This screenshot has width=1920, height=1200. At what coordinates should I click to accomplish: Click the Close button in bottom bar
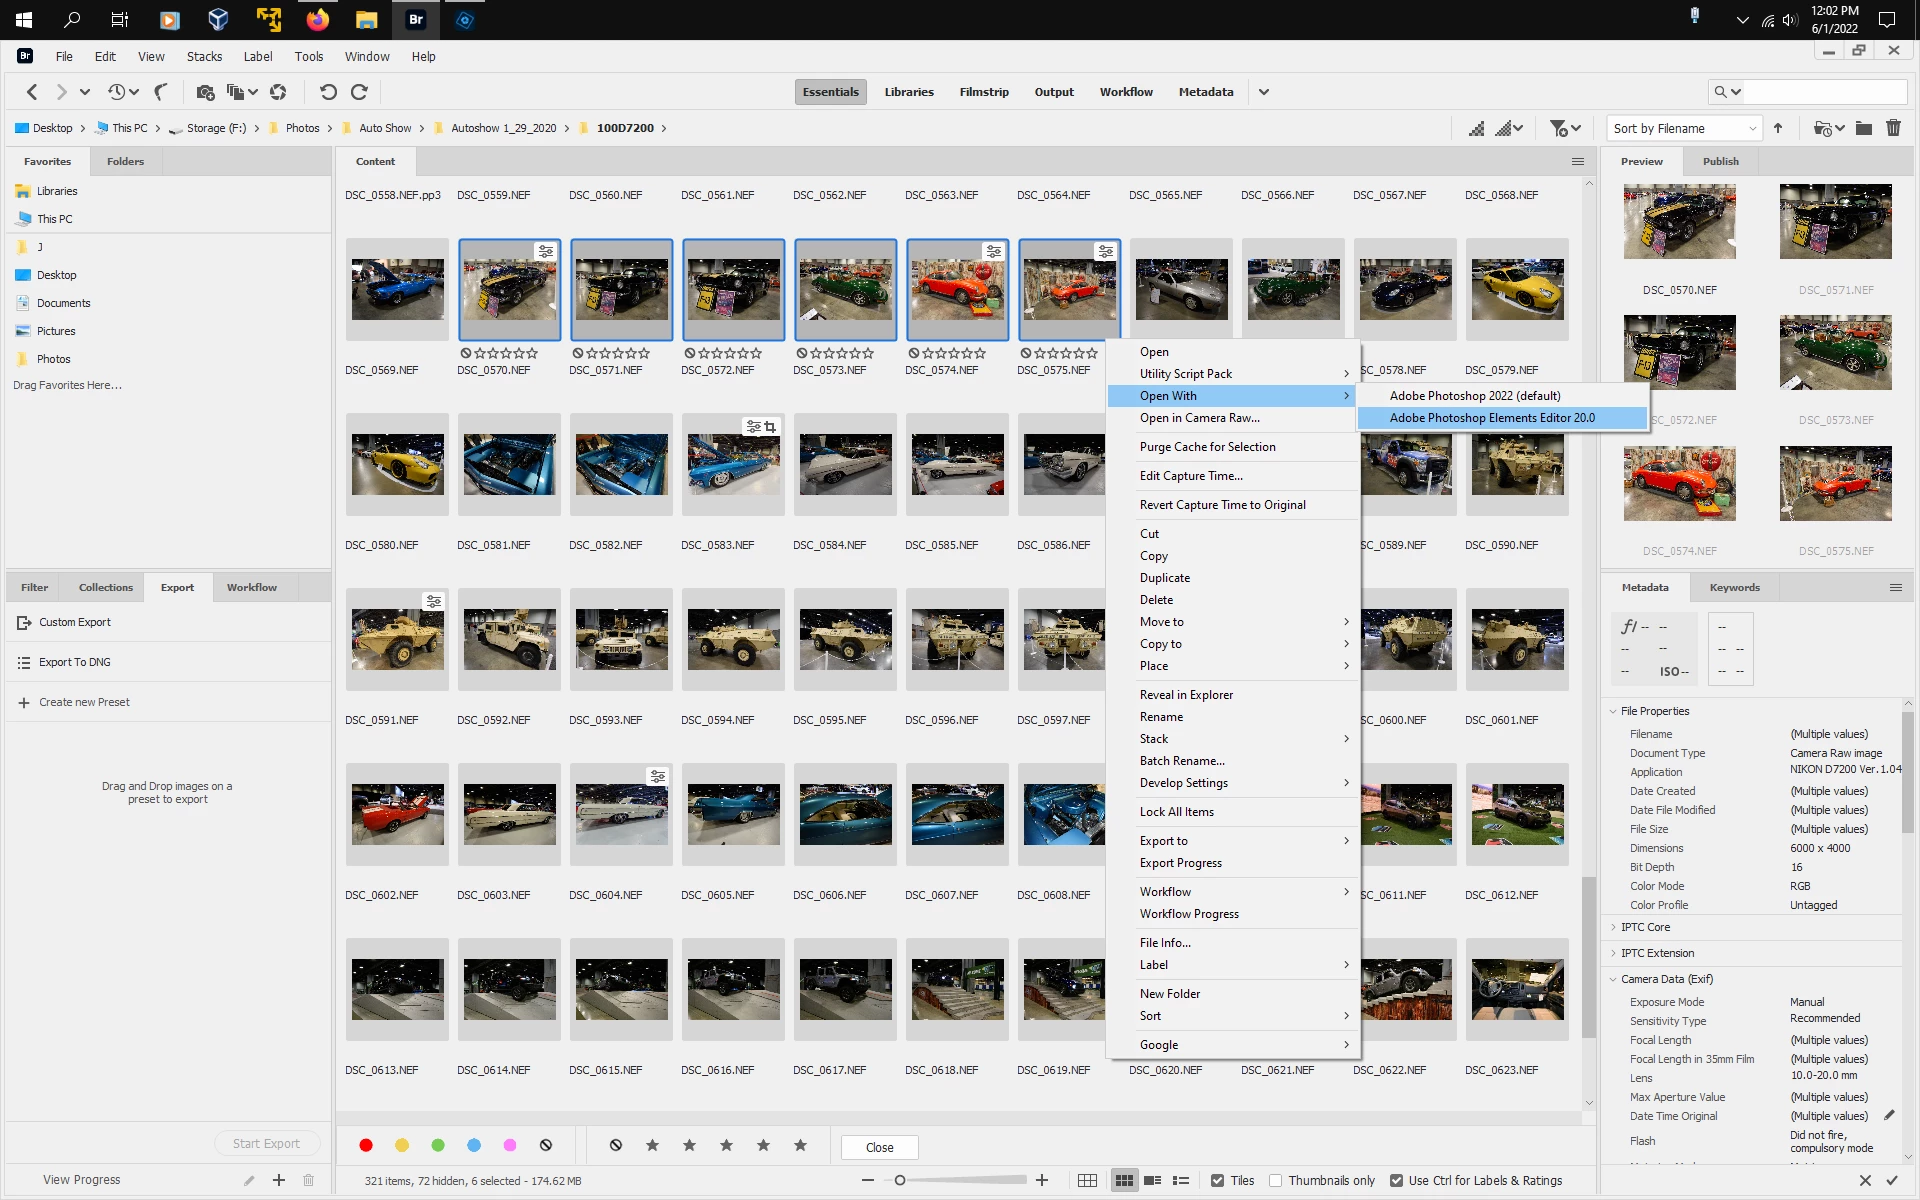[x=879, y=1147]
